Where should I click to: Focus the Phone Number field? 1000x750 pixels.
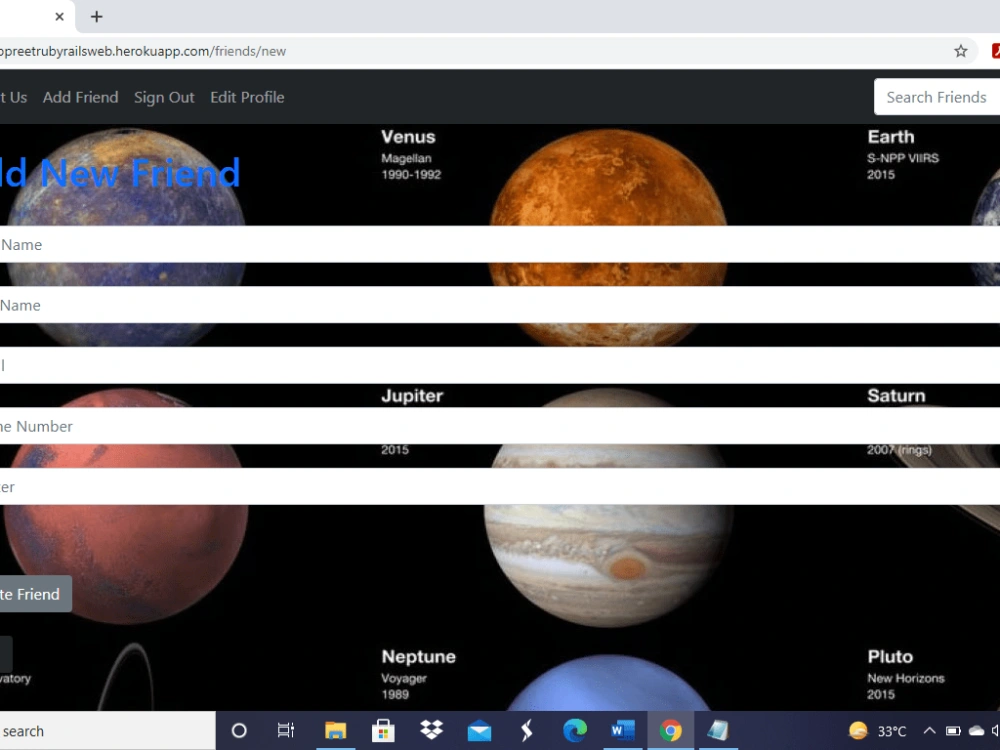tap(500, 426)
